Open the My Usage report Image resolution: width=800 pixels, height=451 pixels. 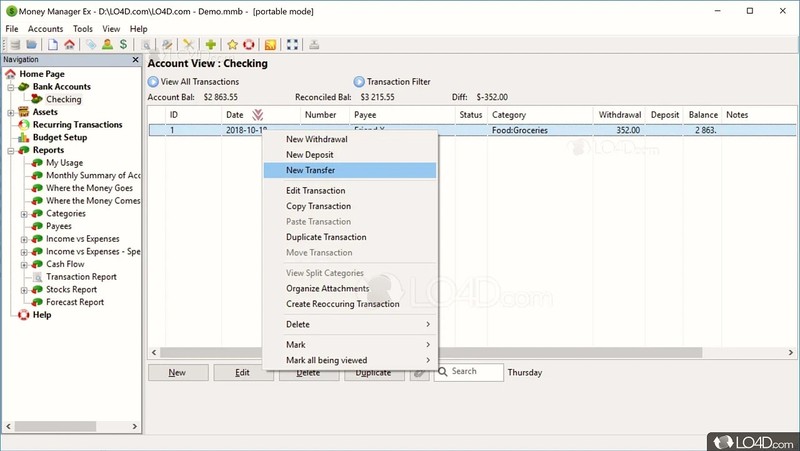[x=64, y=163]
